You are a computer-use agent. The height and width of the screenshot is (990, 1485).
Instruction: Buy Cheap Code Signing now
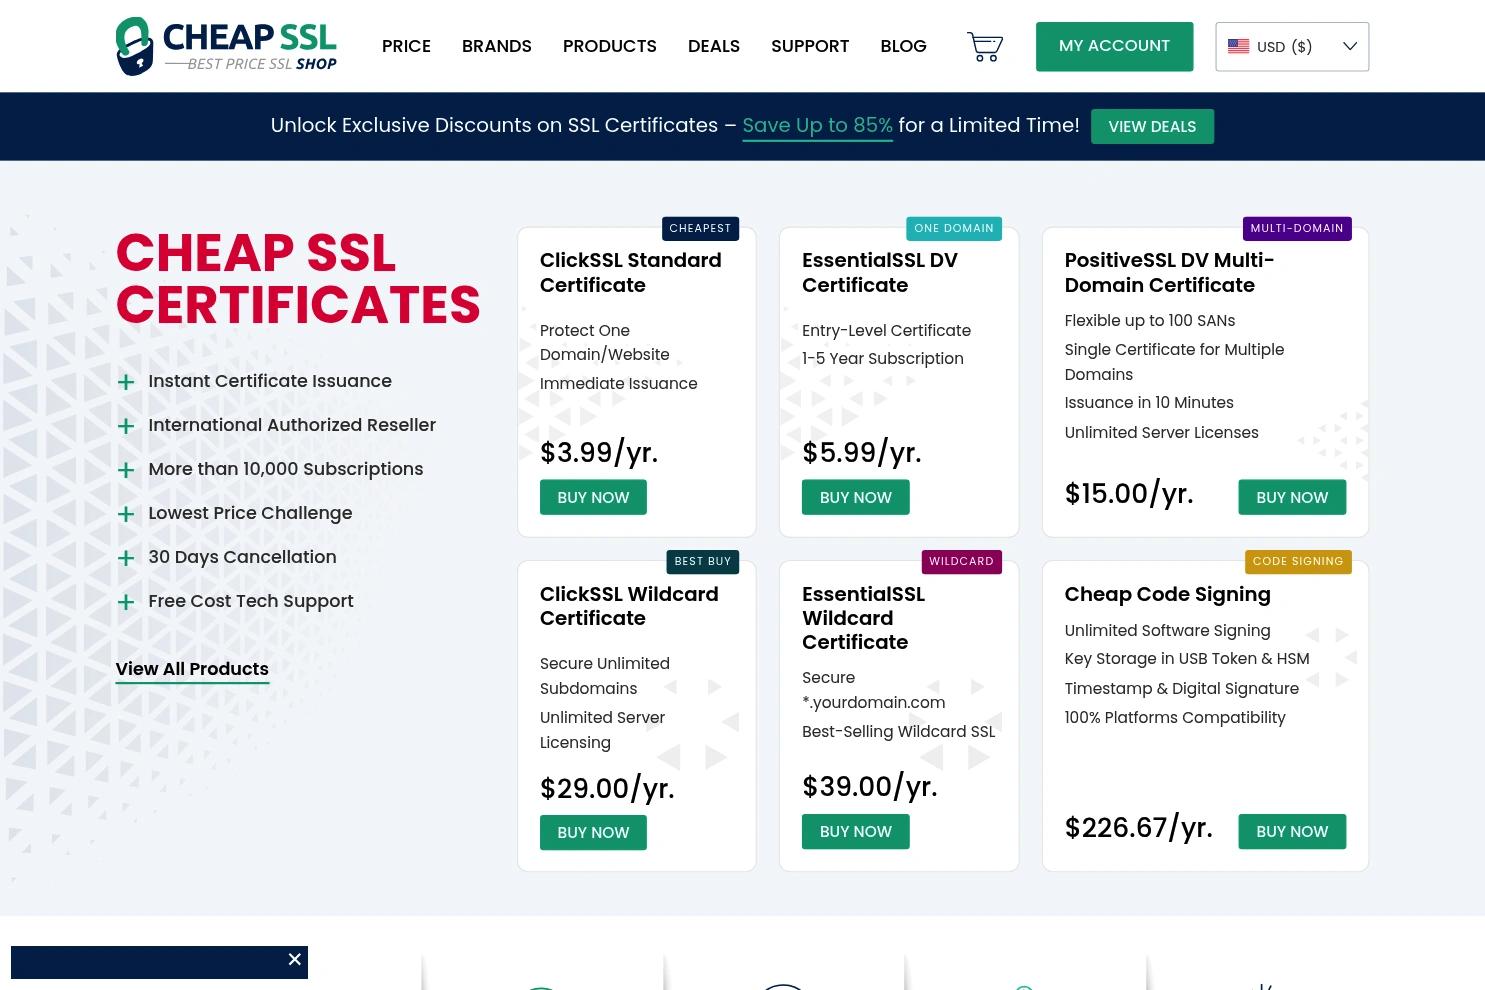pos(1292,831)
